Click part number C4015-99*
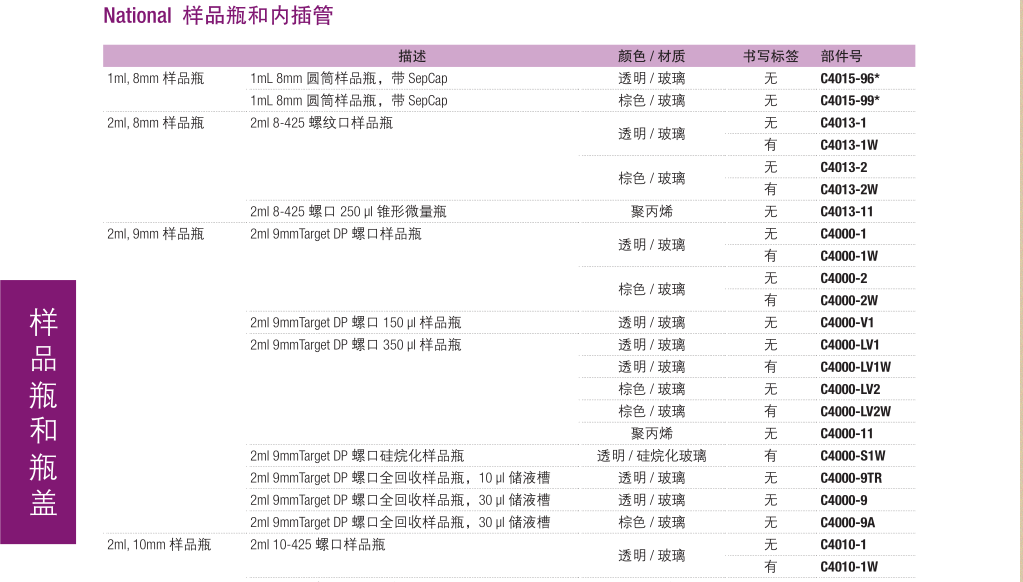This screenshot has height=582, width=1023. tap(850, 100)
